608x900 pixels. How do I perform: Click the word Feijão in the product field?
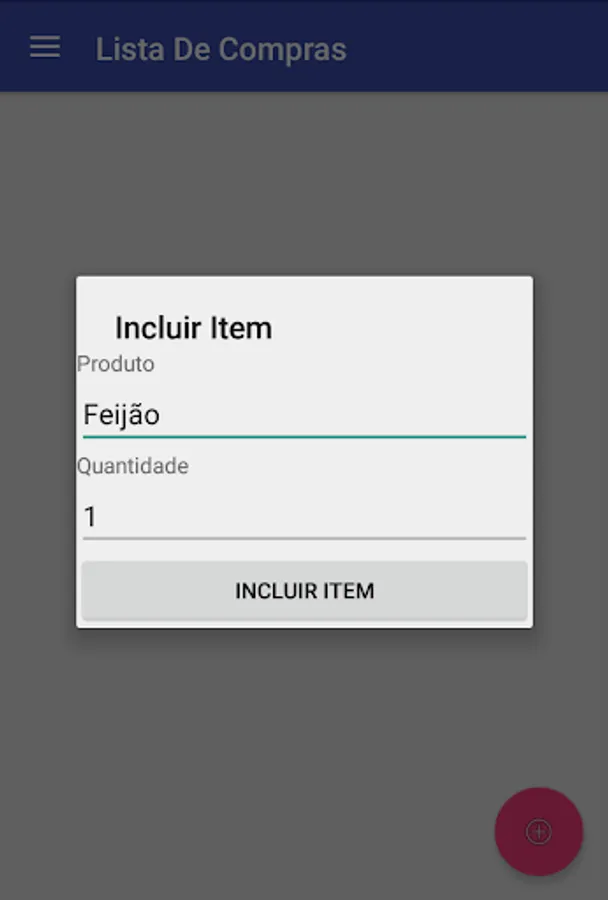(x=121, y=415)
